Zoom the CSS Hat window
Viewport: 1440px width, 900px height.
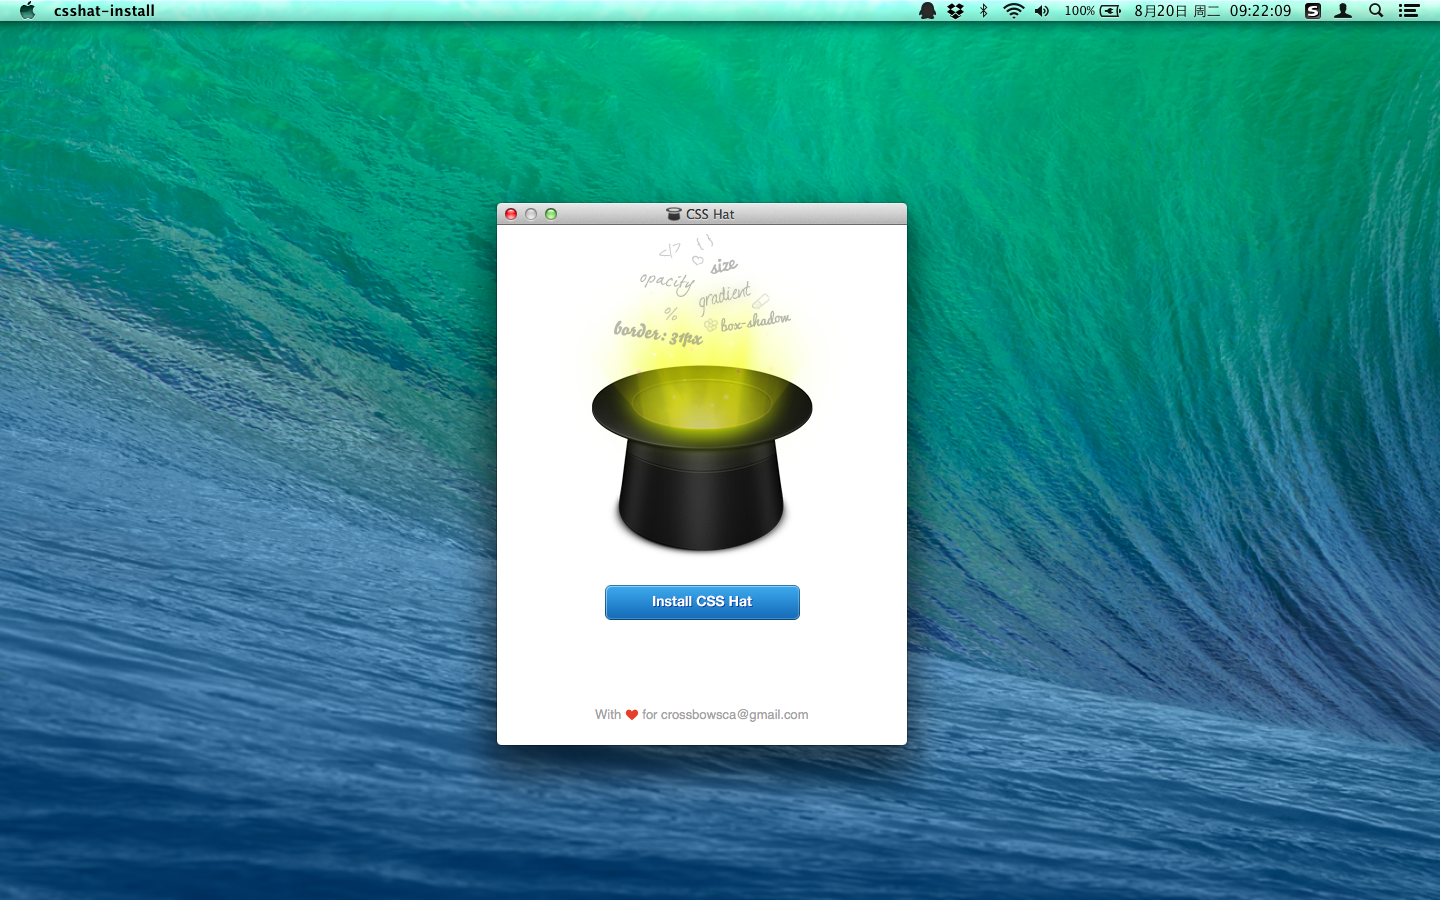pyautogui.click(x=551, y=214)
